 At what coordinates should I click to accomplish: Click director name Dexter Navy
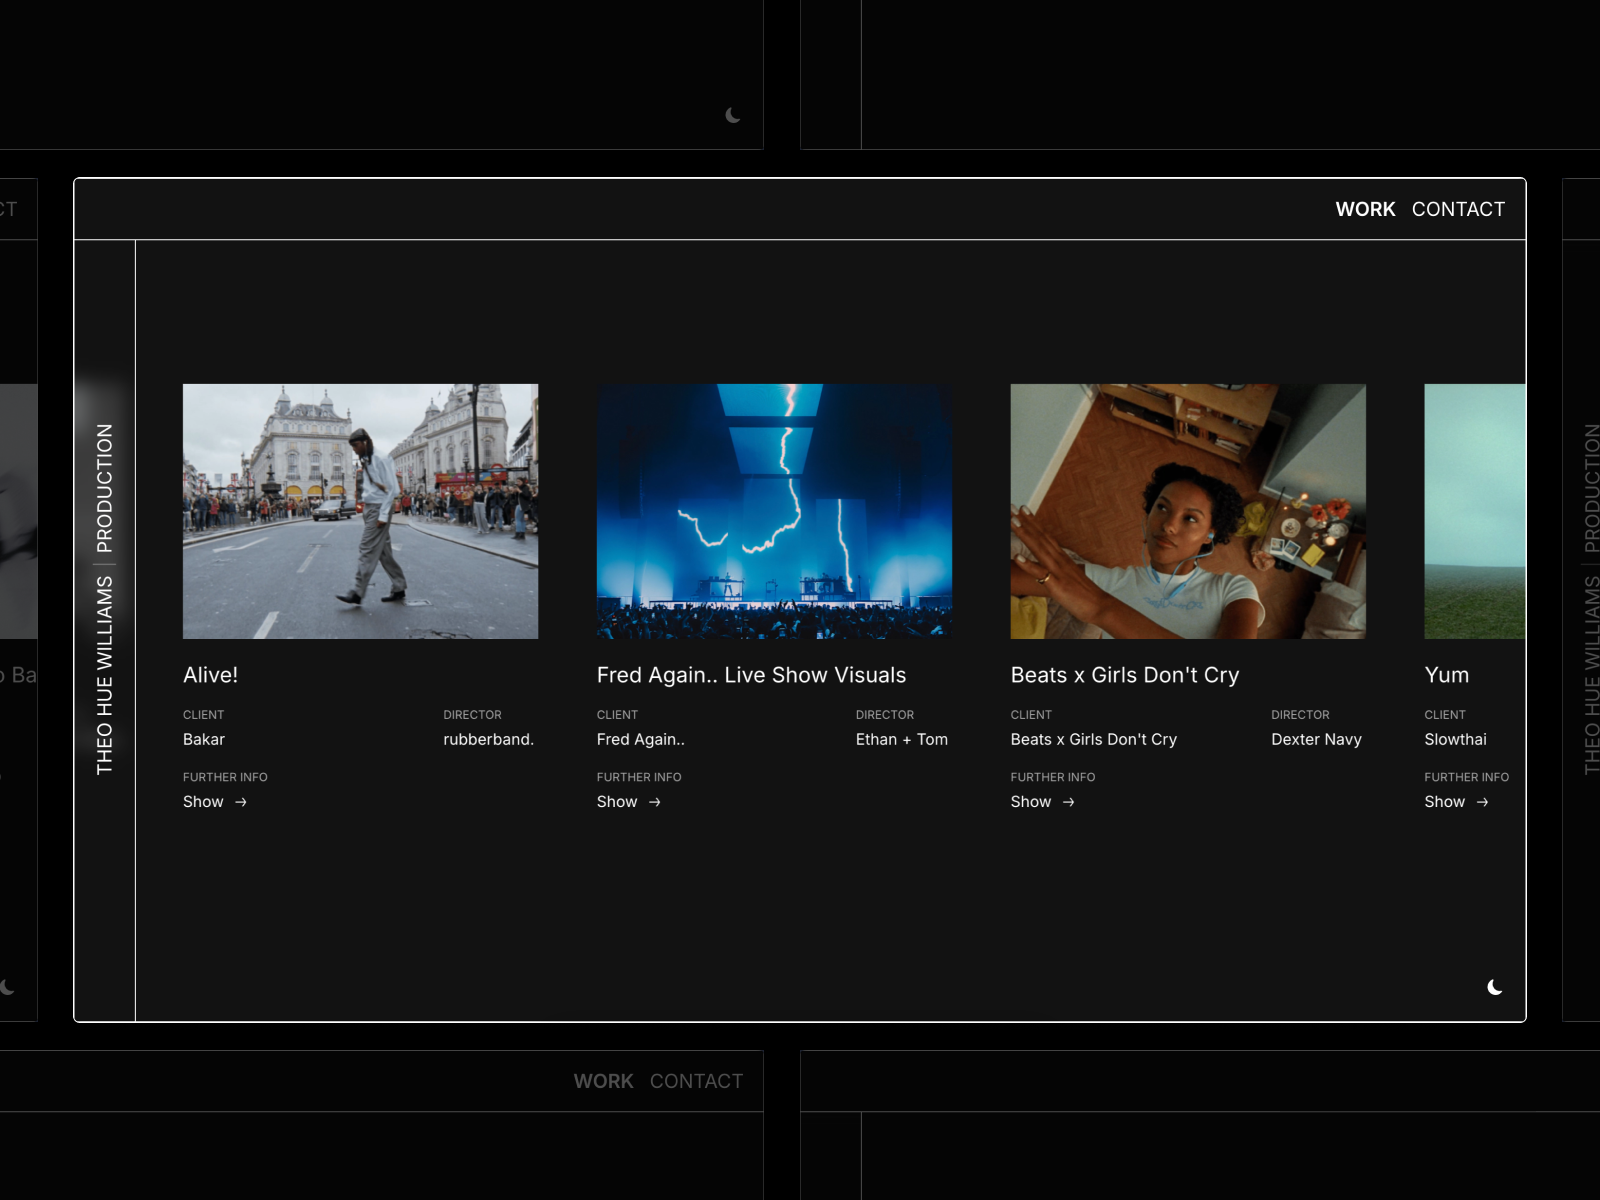point(1316,739)
